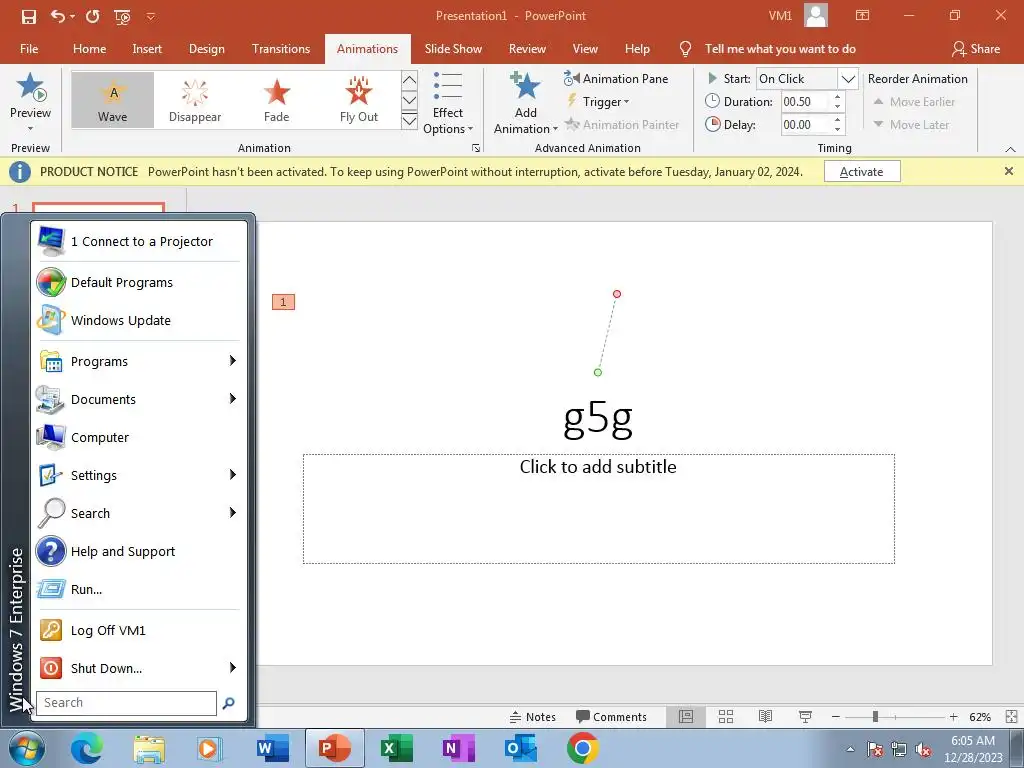Increase the Duration value with up arrow
Screen dimensions: 1024x768
click(x=838, y=97)
